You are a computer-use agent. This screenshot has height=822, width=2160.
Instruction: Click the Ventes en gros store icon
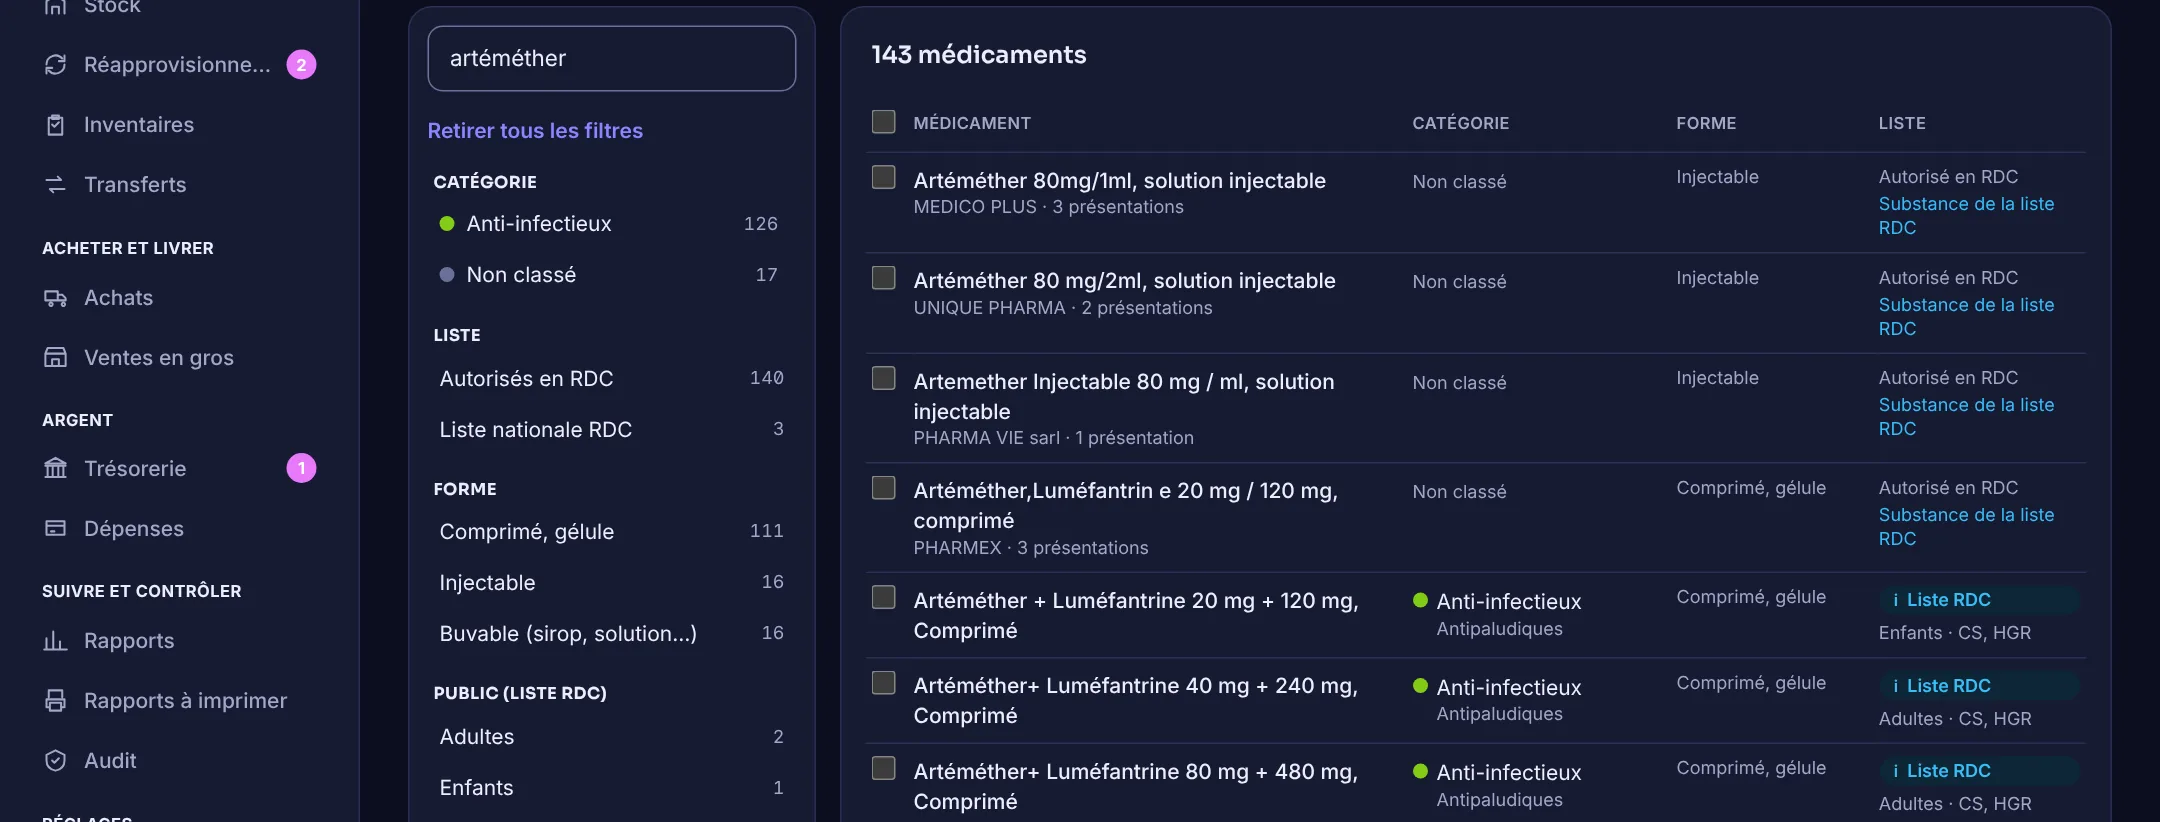pos(56,358)
